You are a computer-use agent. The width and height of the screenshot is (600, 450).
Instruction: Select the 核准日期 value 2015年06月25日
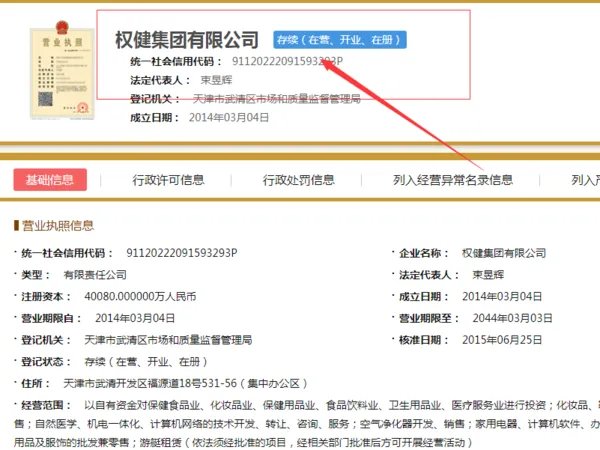(x=502, y=340)
